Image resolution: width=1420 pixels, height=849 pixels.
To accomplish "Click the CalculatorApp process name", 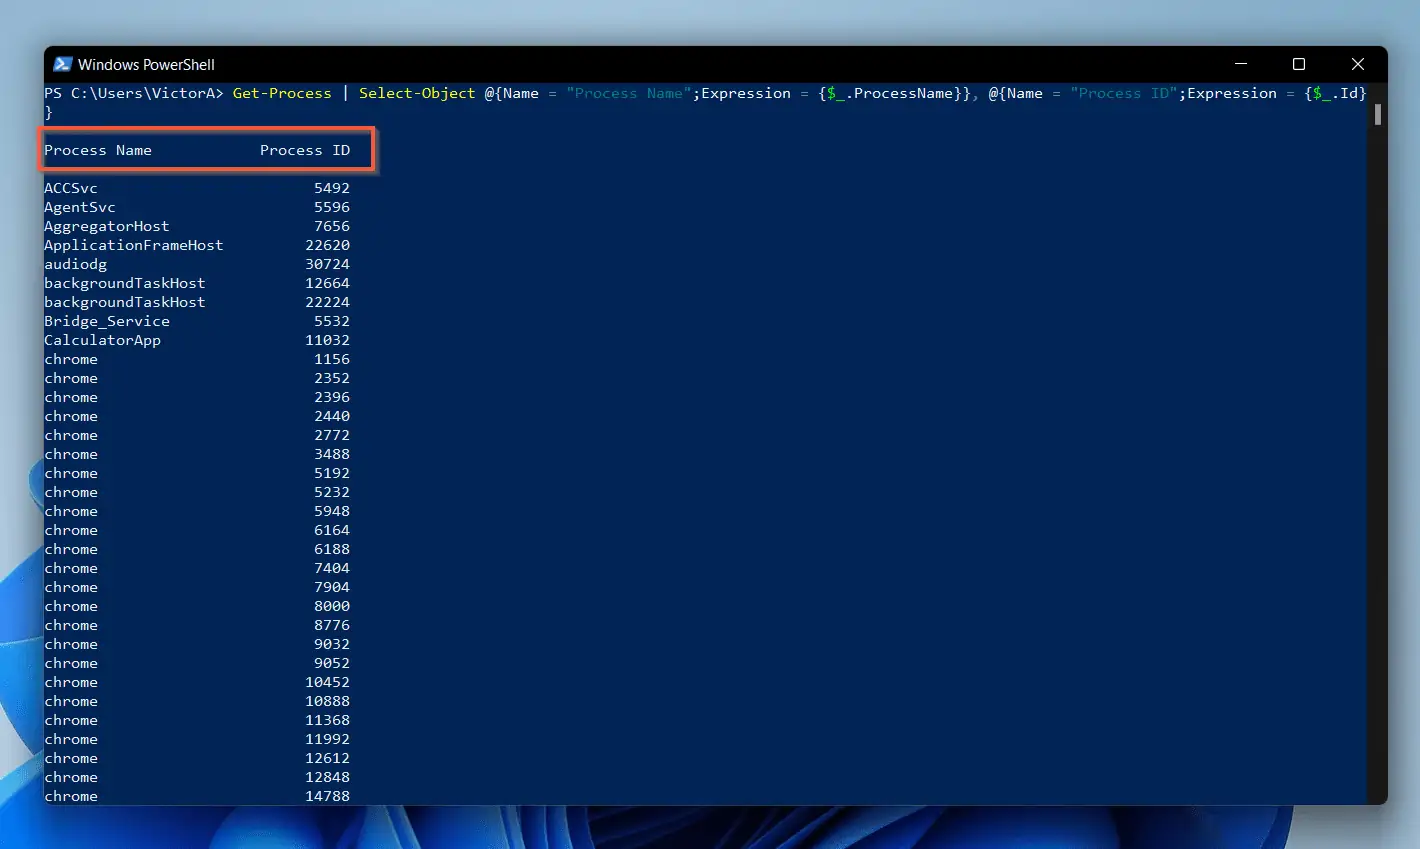I will (x=103, y=340).
